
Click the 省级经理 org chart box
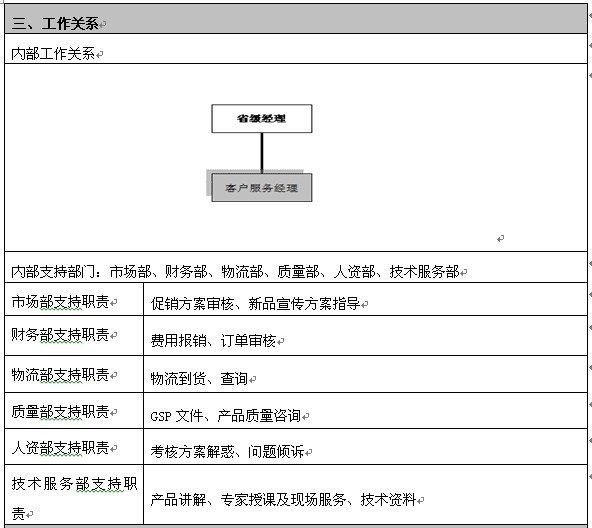pos(262,119)
